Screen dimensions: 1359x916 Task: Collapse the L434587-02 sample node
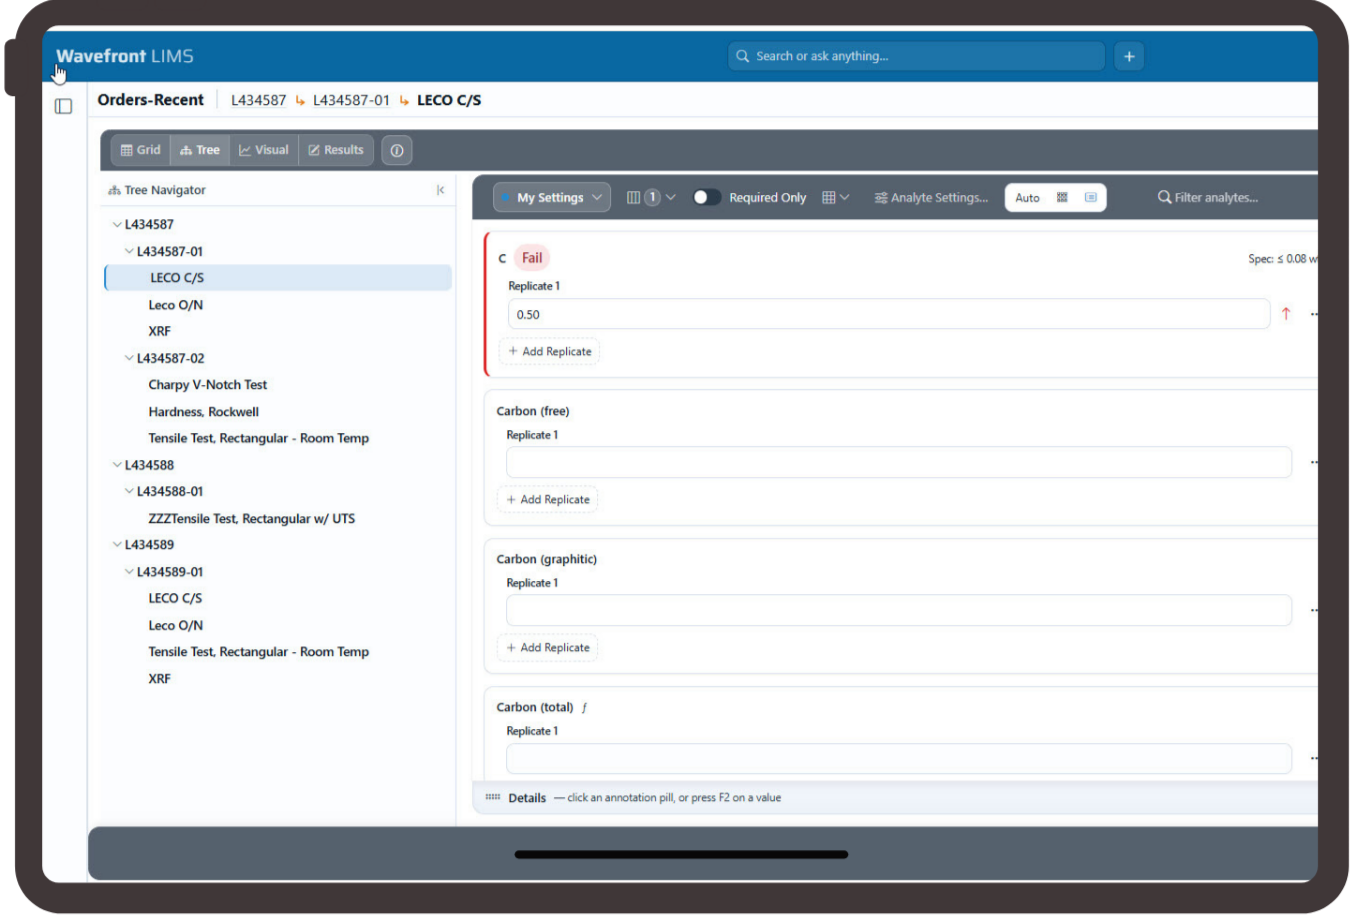tap(129, 358)
